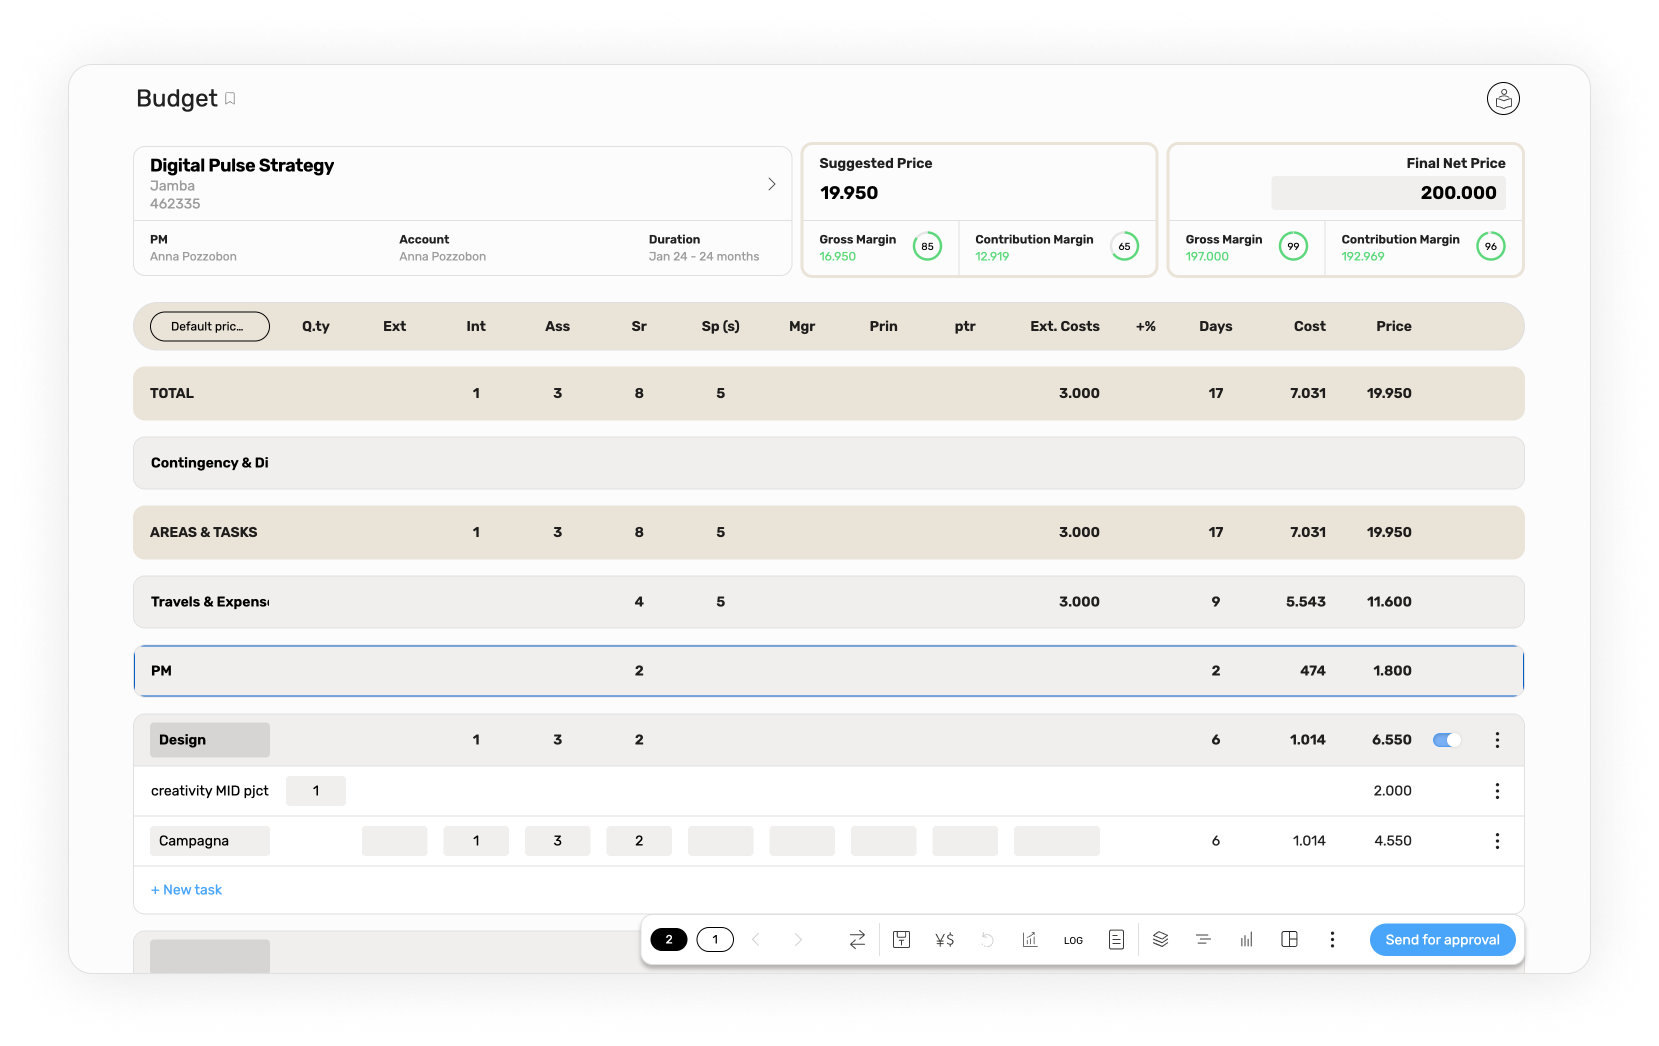The width and height of the screenshot is (1659, 1046).
Task: Click the Sp (s) column header
Action: (x=721, y=326)
